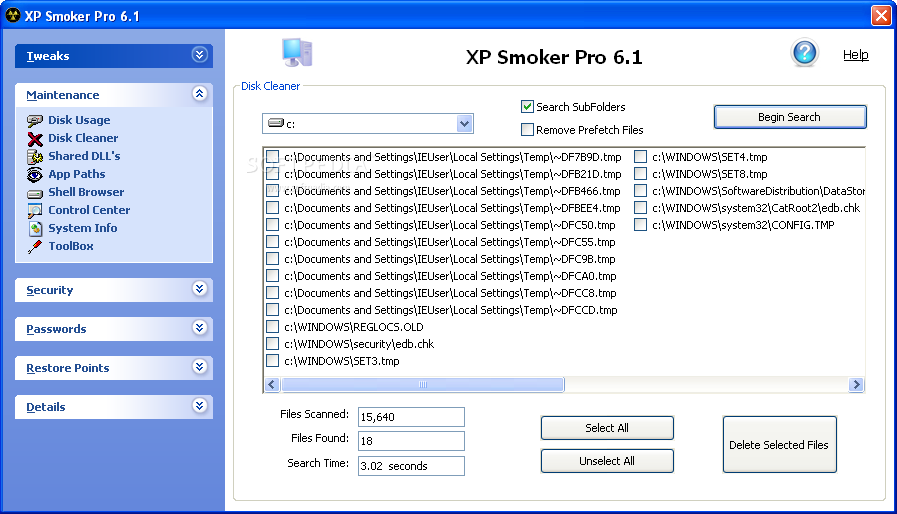Viewport: 897px width, 514px height.
Task: Click the Tweaks header label
Action: 47,56
